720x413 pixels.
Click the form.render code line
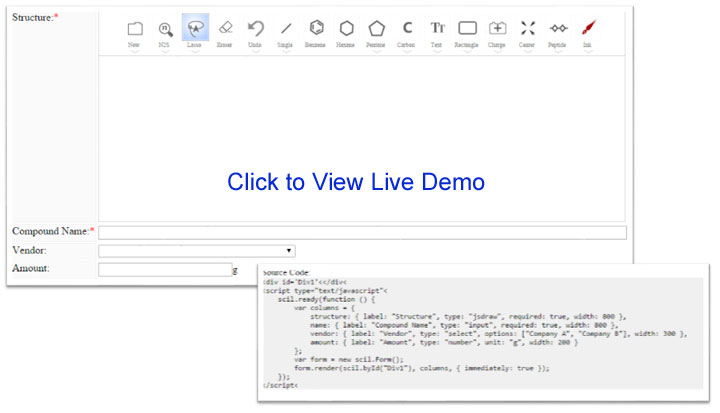tap(422, 368)
